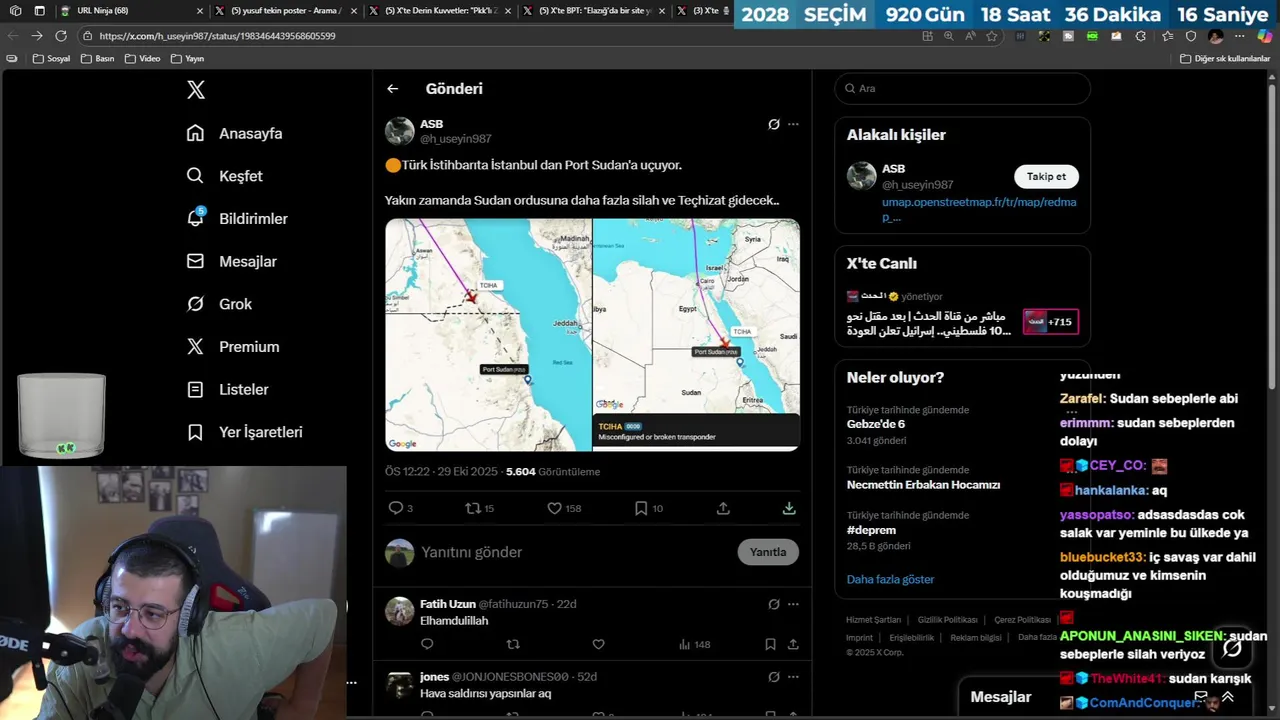
Task: Share Fatih Uzun's comment
Action: pyautogui.click(x=793, y=644)
